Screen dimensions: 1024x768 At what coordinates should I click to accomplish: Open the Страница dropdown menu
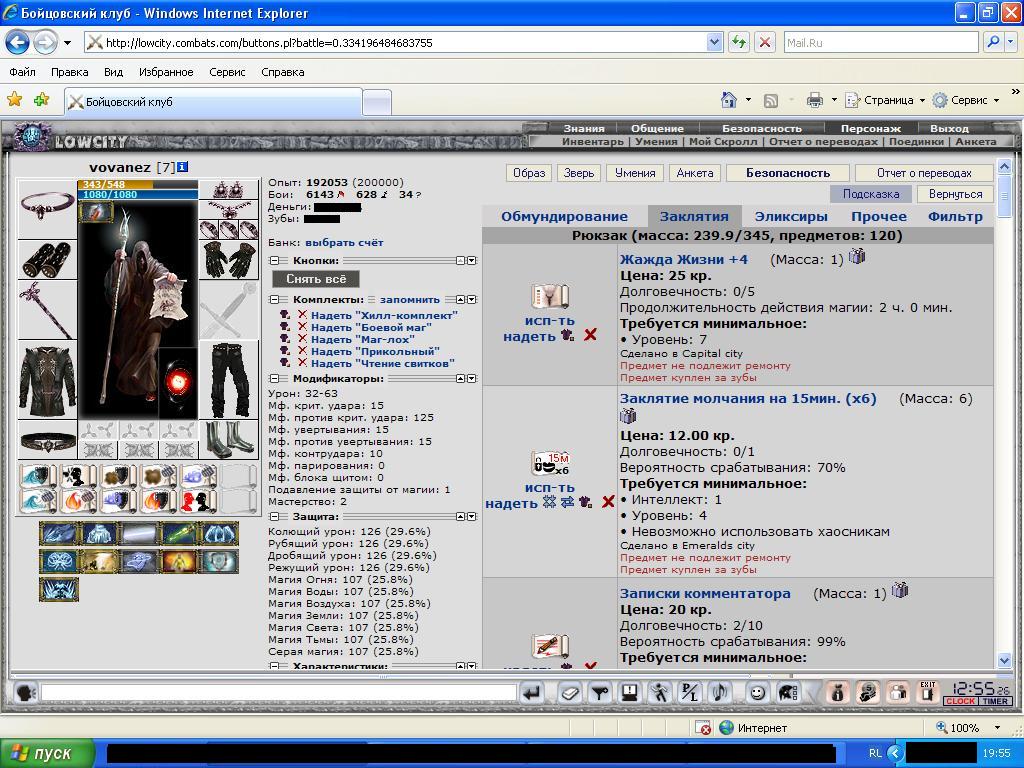pyautogui.click(x=885, y=100)
